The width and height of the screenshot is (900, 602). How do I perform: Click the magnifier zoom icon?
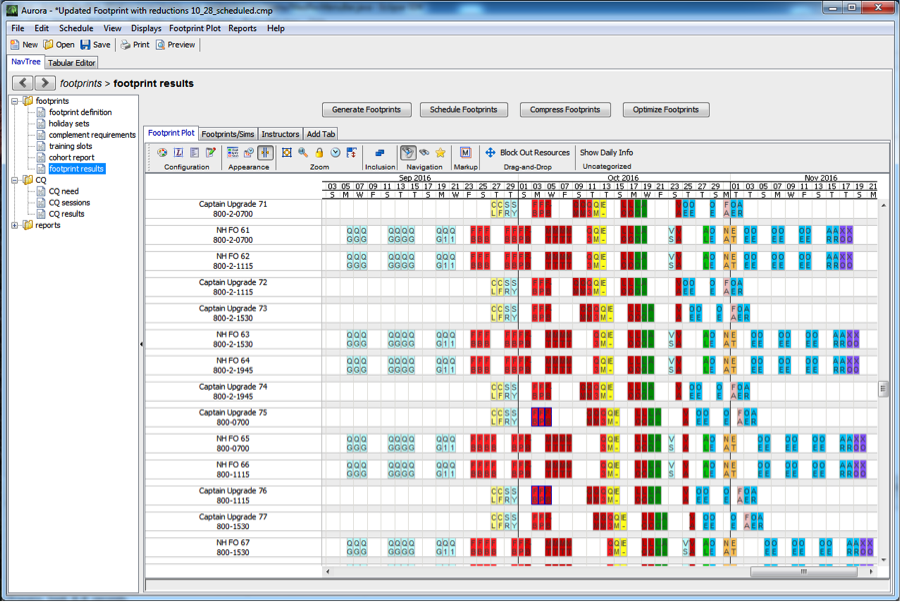point(302,153)
